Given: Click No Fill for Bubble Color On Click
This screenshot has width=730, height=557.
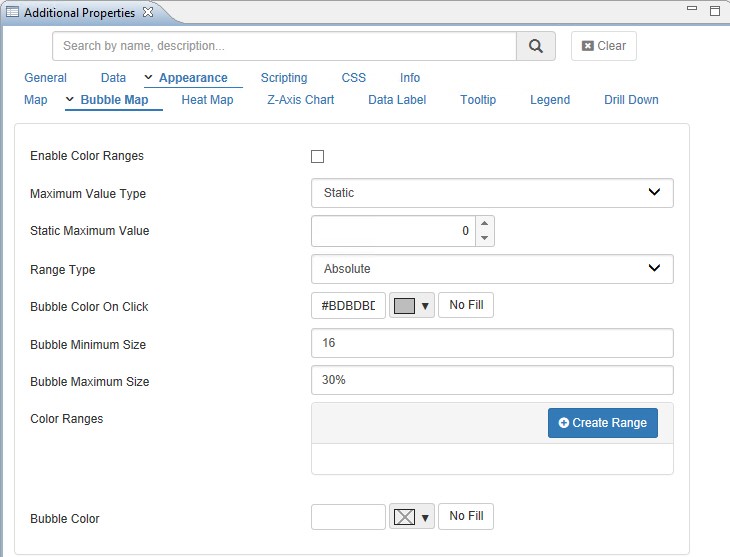Looking at the screenshot, I should pos(466,305).
